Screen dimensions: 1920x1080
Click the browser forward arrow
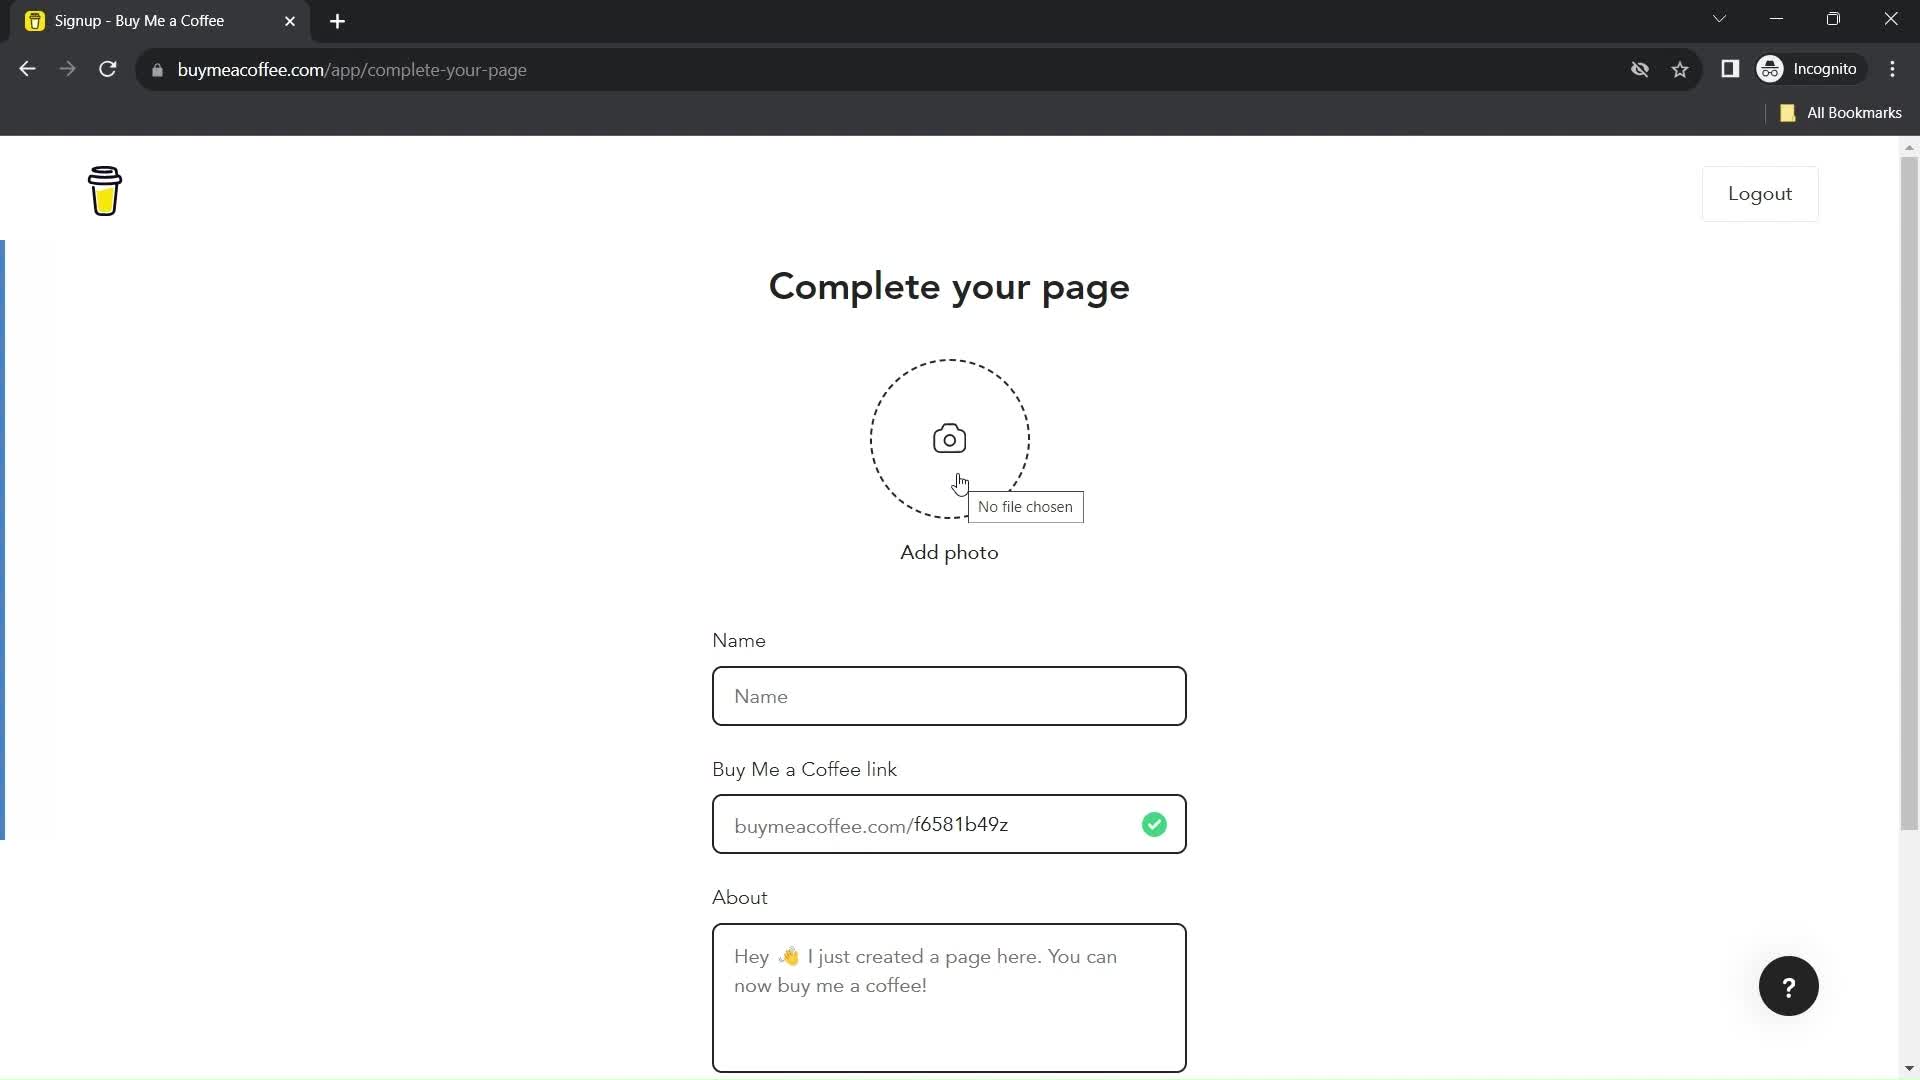(x=67, y=69)
